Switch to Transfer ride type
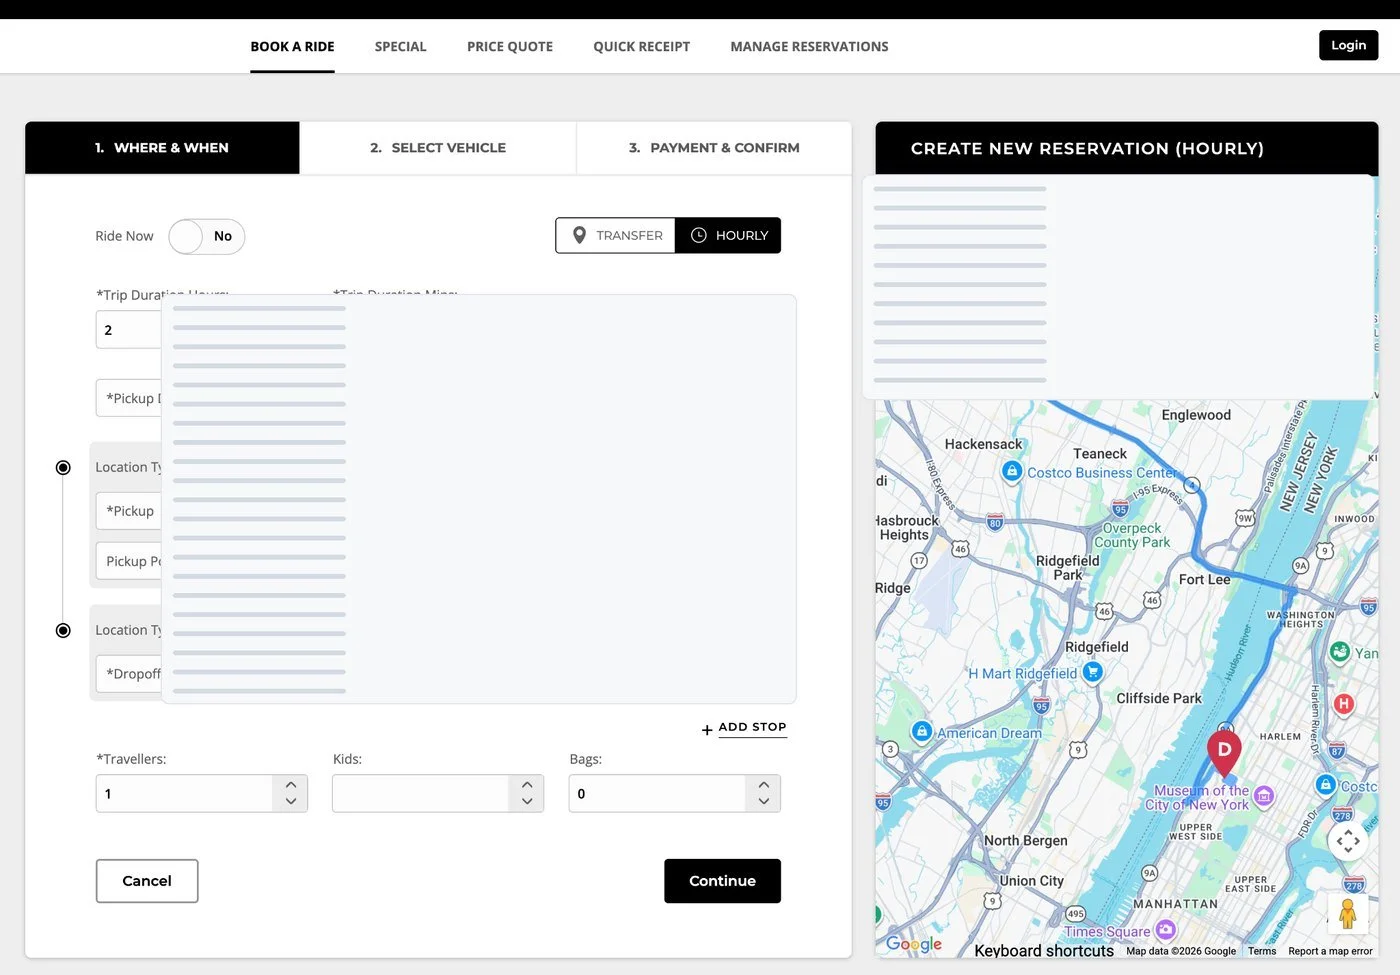 pos(615,235)
